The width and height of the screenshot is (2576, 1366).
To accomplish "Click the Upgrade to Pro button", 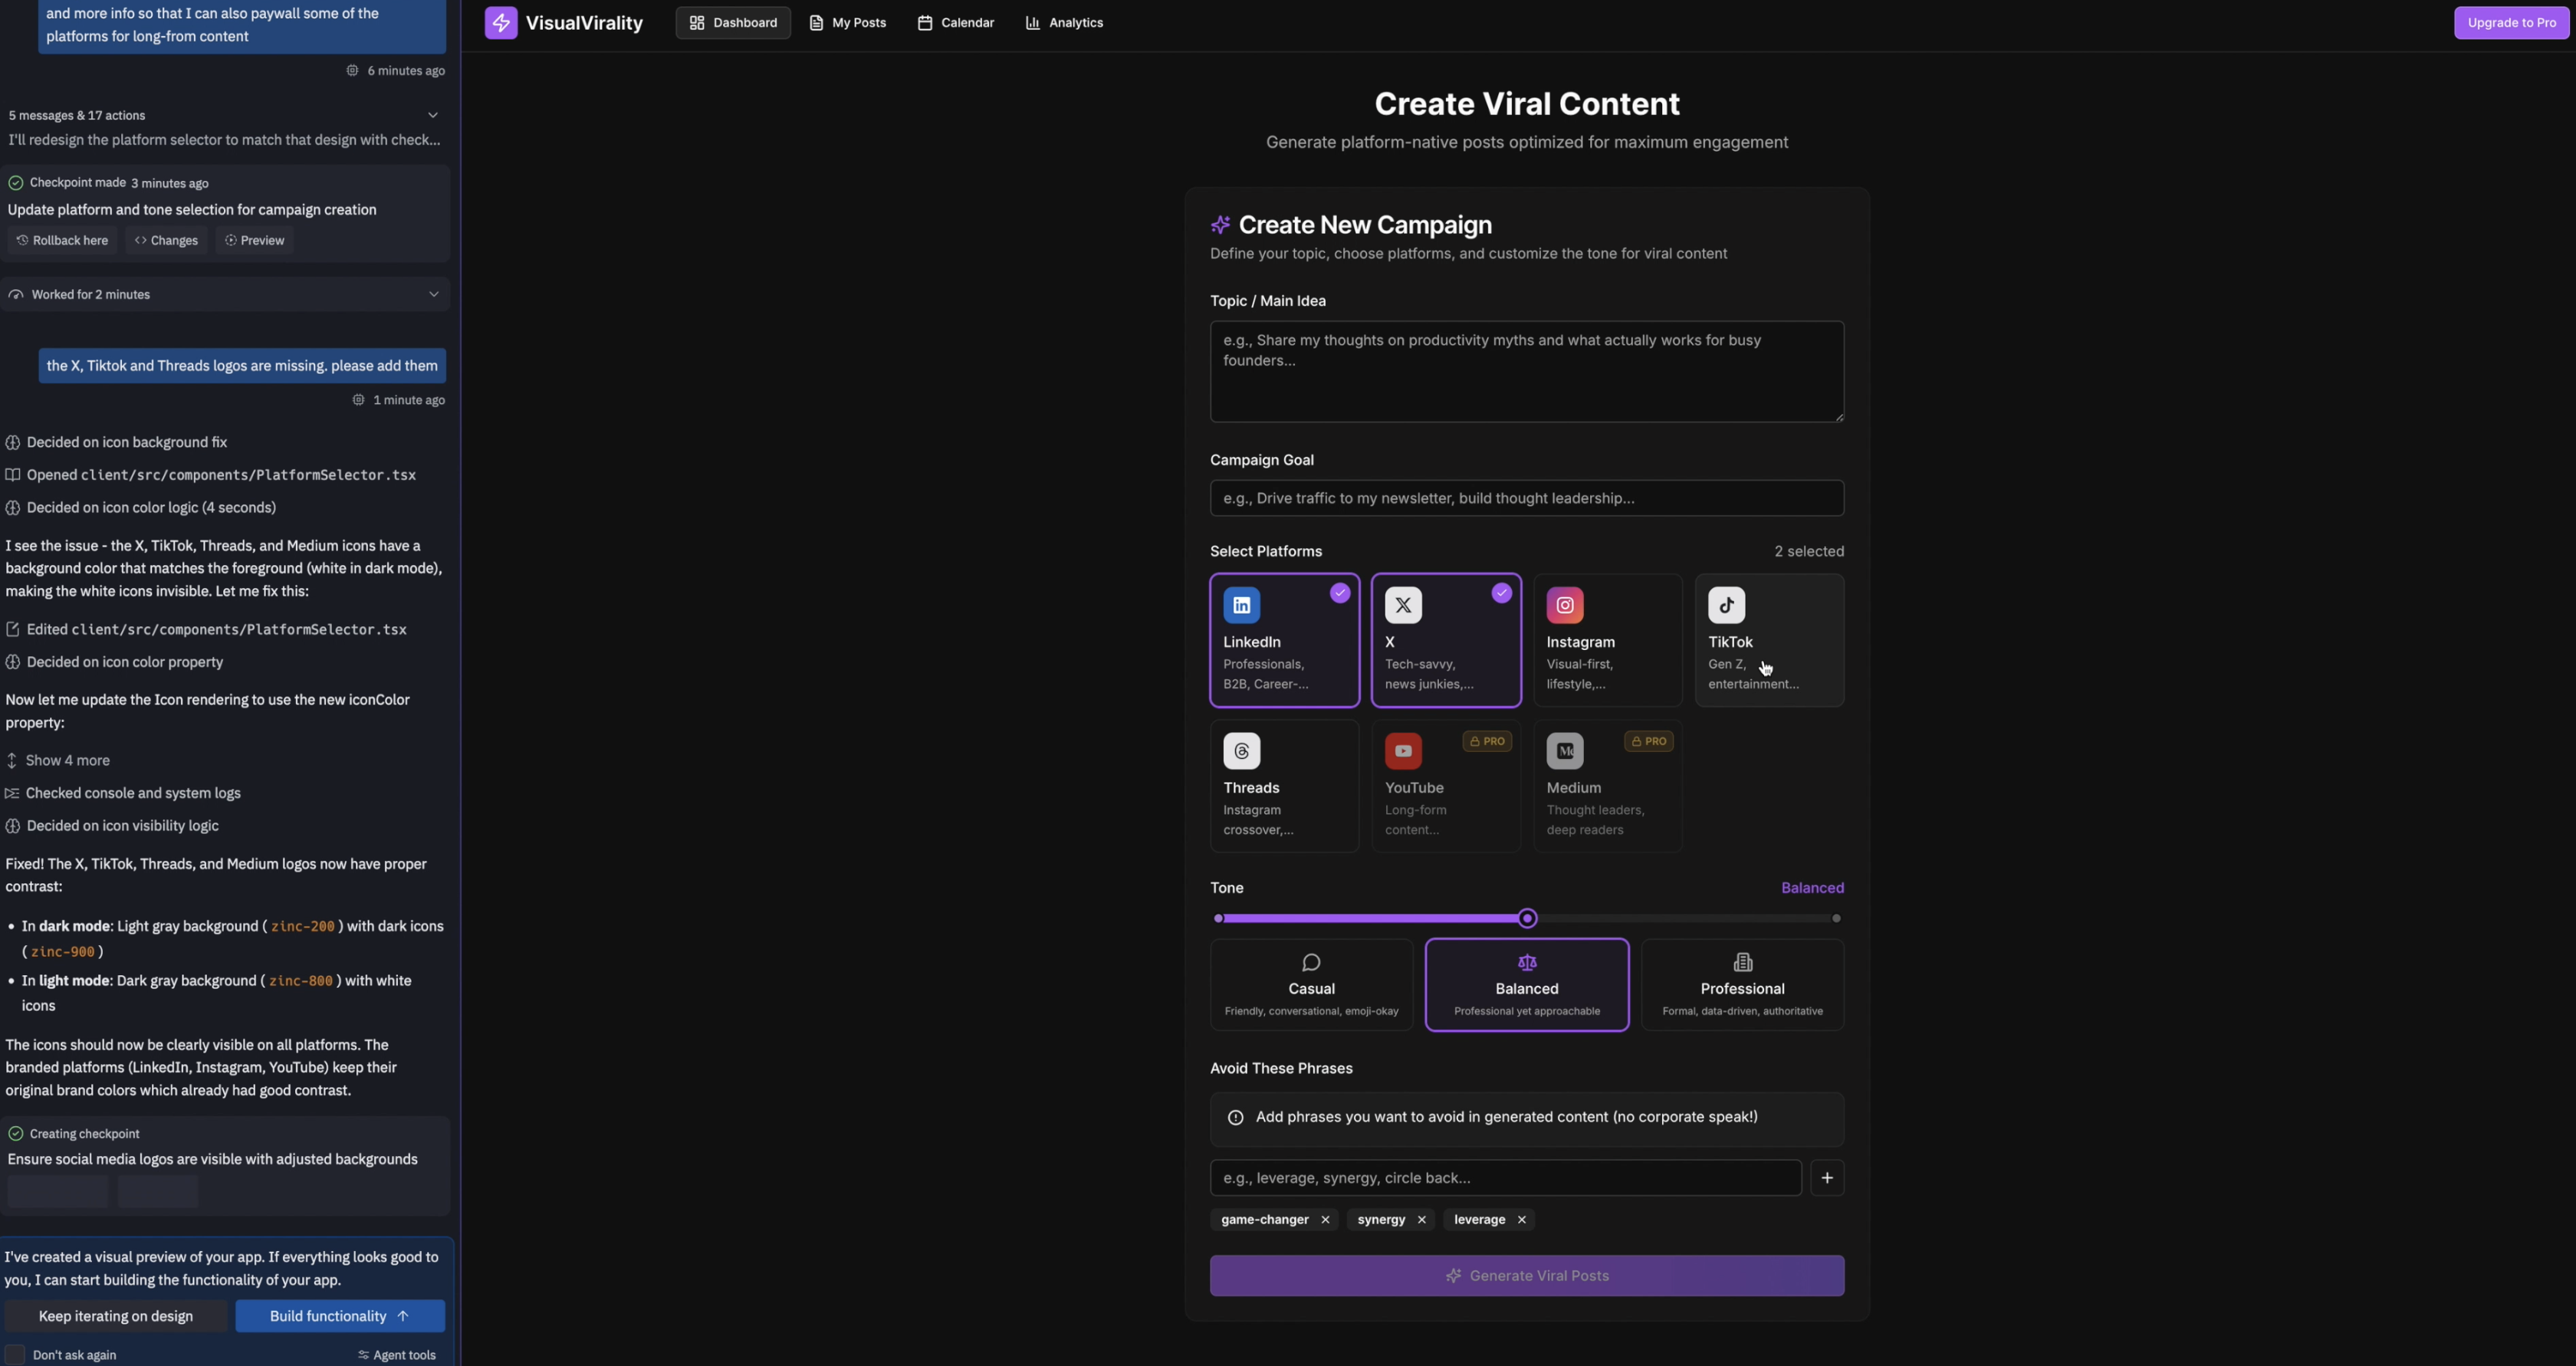I will coord(2510,22).
